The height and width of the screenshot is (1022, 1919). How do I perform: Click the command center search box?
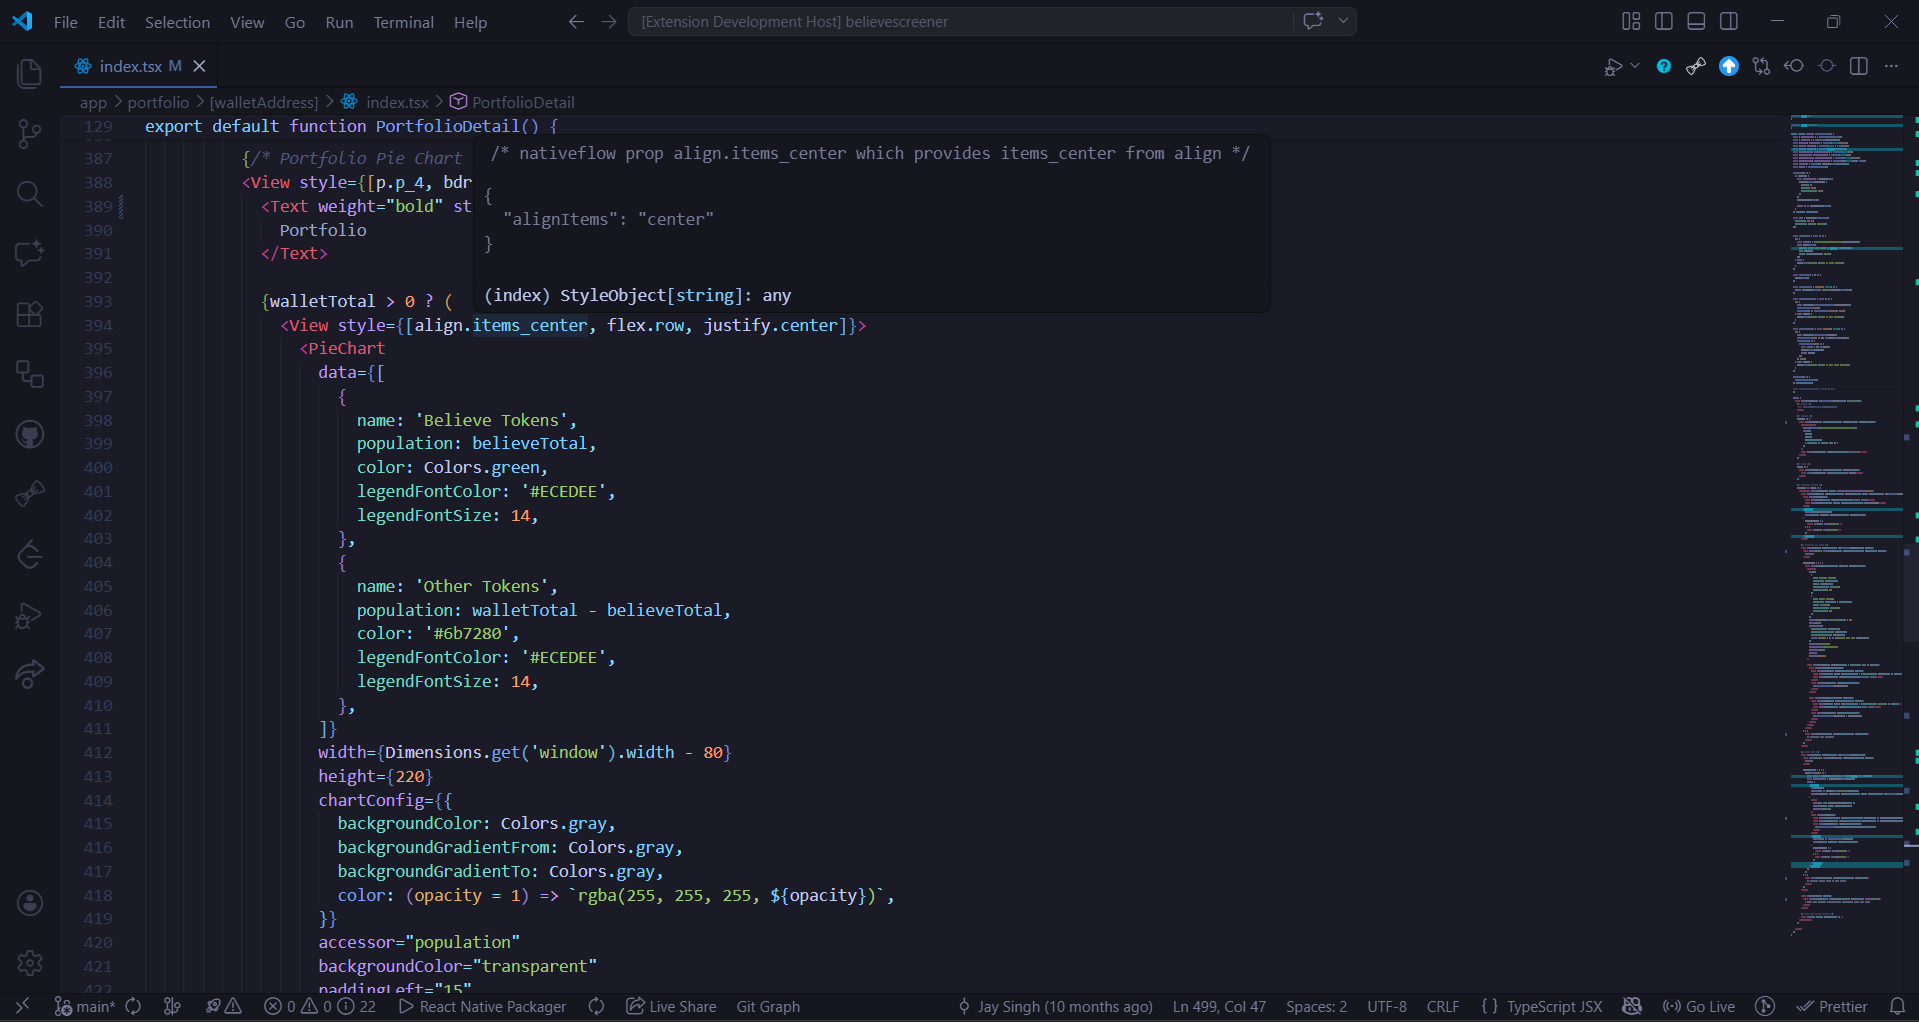[x=960, y=21]
